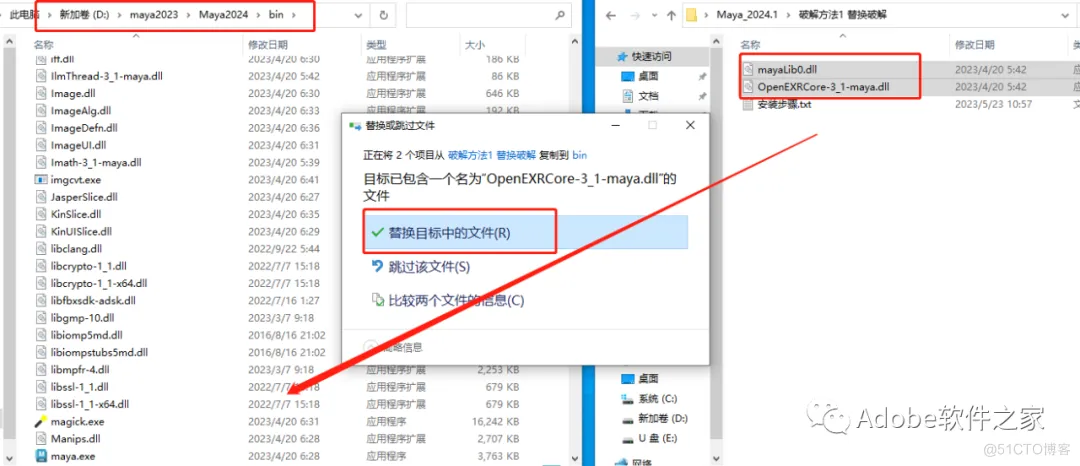Sort right window by 修改日期 column
The image size is (1080, 466).
[x=975, y=45]
